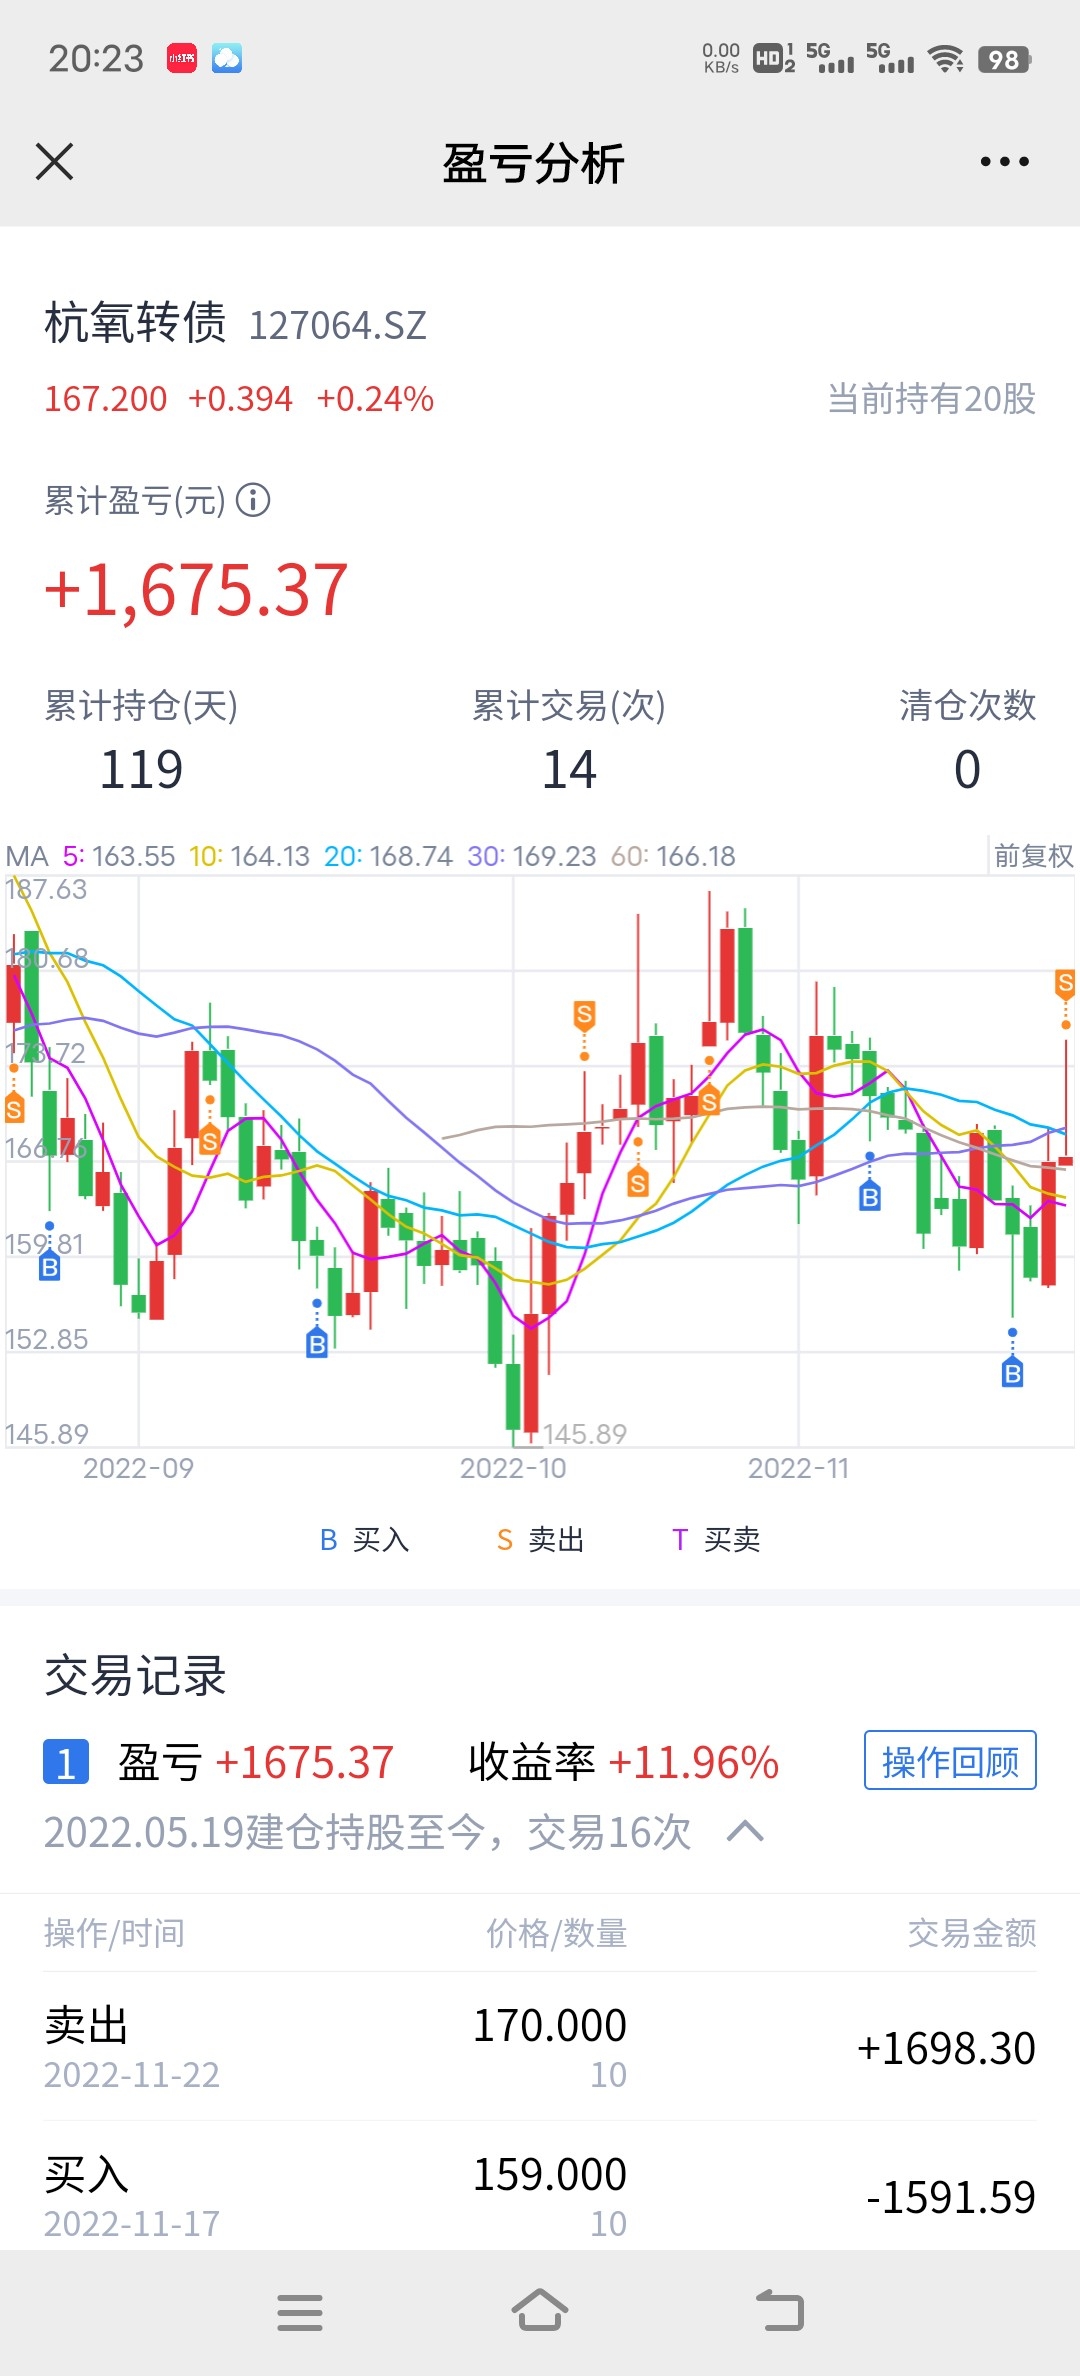This screenshot has width=1080, height=2376.
Task: Close the 盈亏分析 page with X
Action: (x=55, y=162)
